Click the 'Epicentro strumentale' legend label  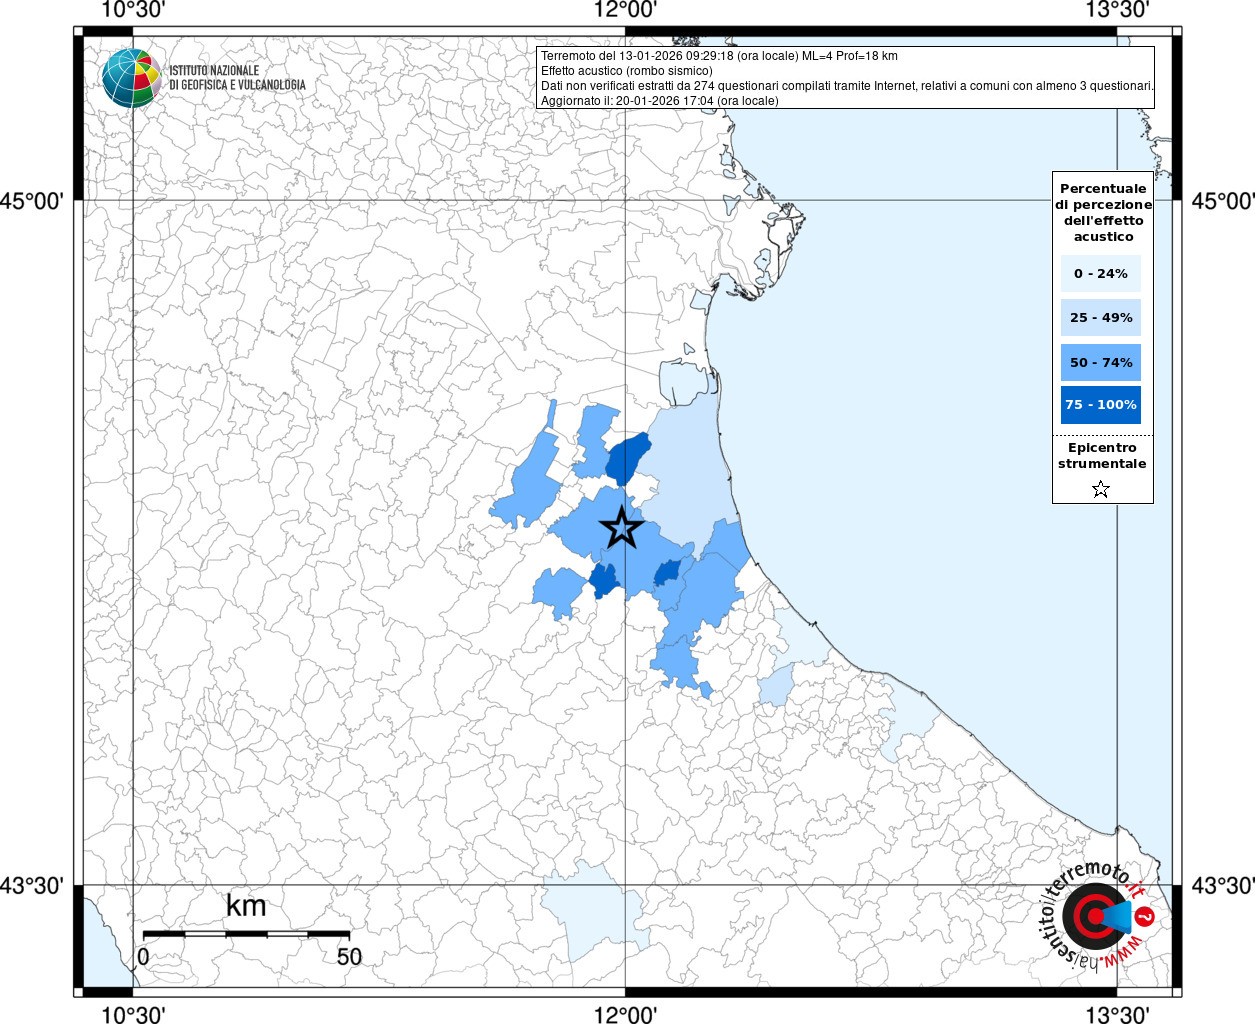[x=1102, y=456]
